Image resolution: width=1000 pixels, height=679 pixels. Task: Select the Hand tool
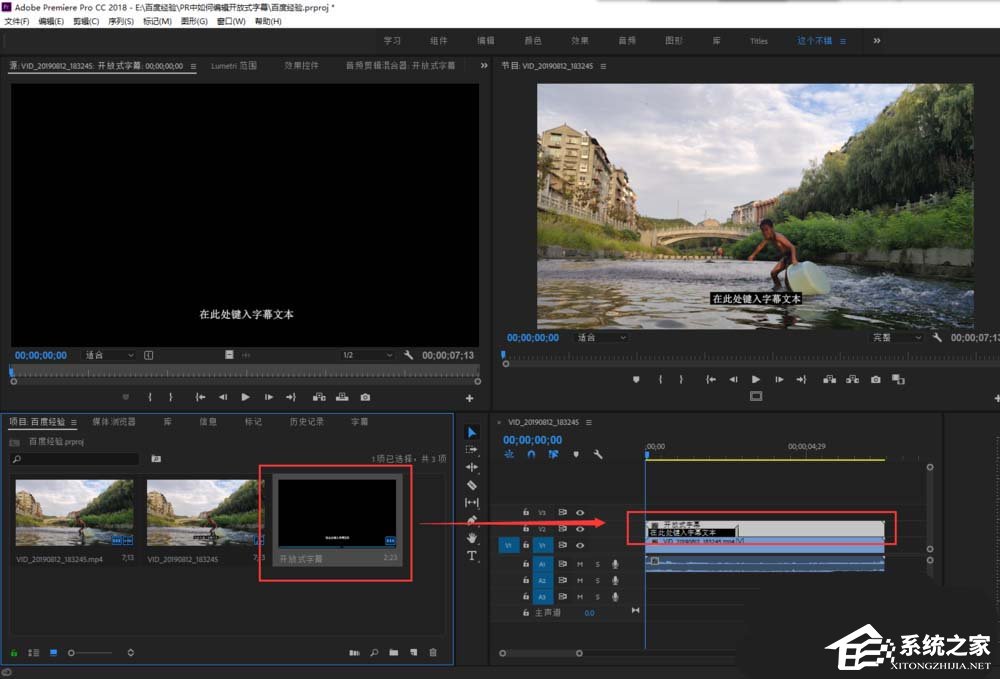472,538
